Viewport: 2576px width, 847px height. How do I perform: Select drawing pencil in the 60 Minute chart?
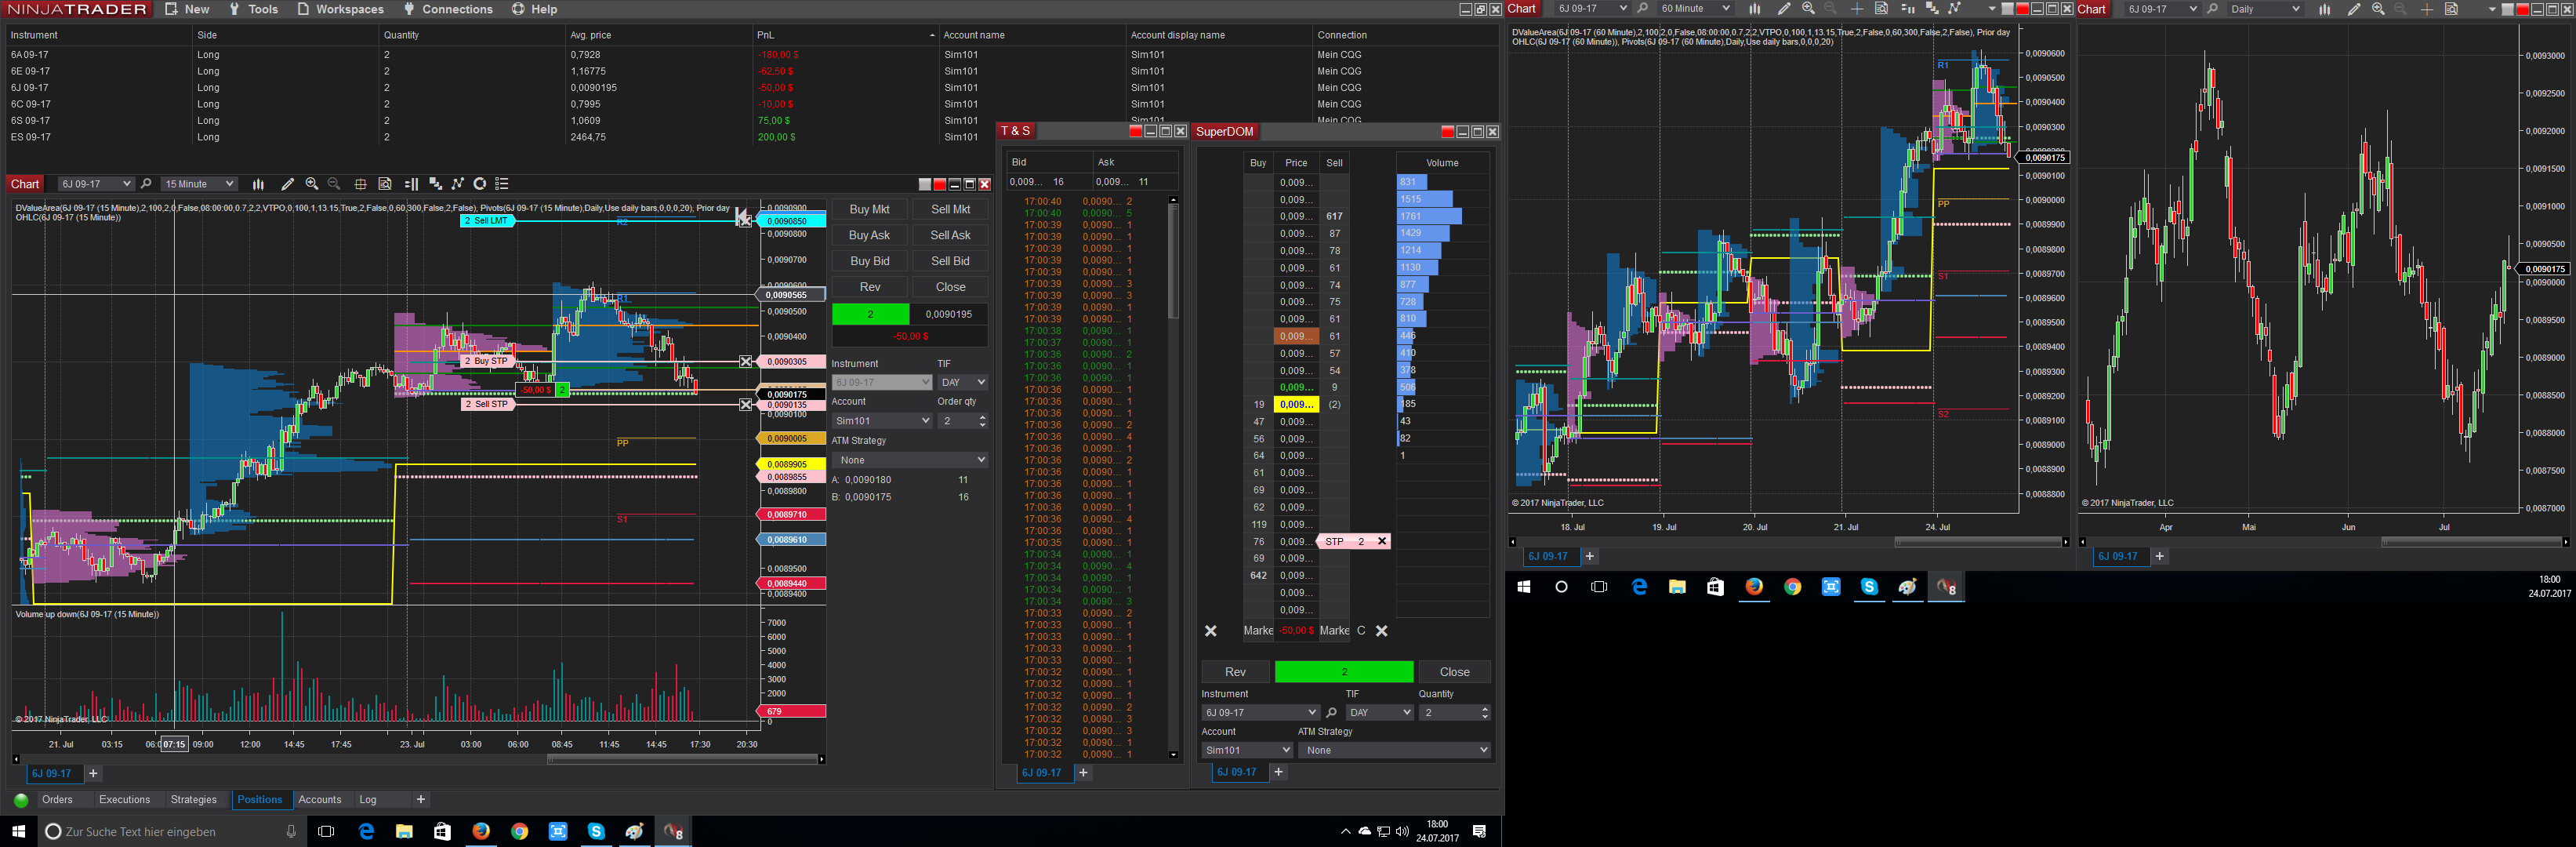point(1784,9)
